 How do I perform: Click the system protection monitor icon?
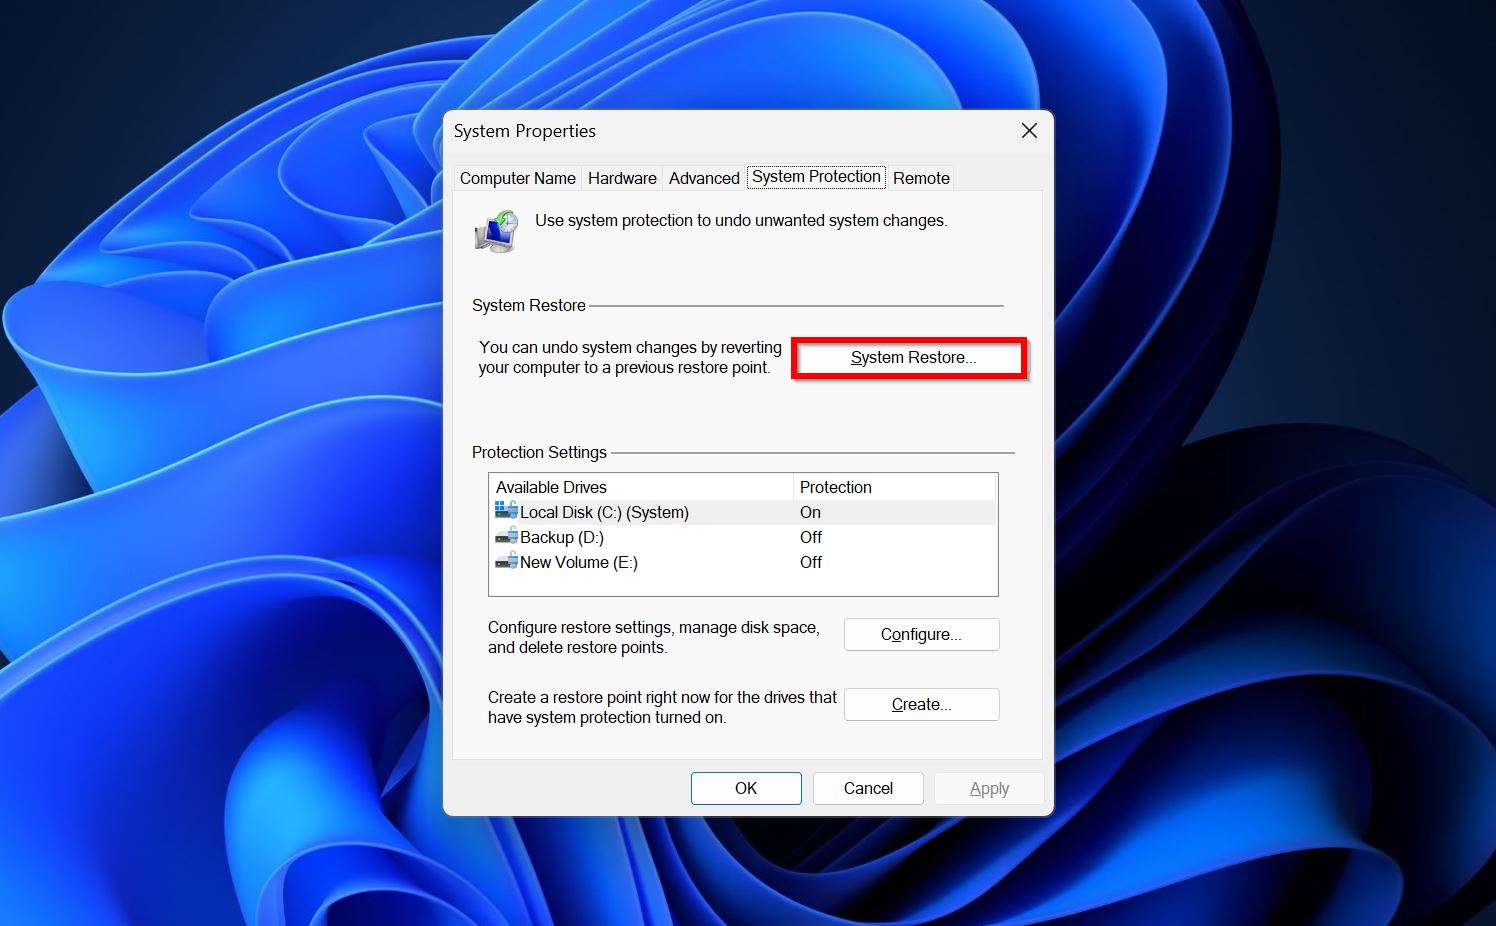[x=496, y=231]
